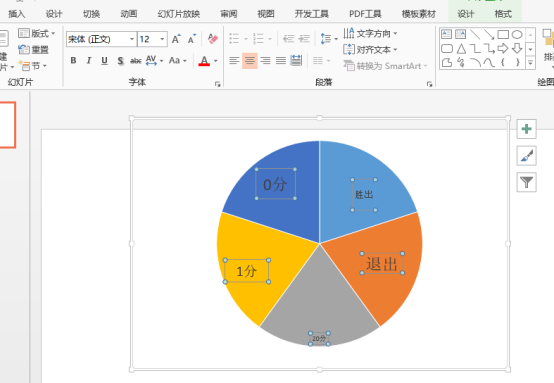Screen dimensions: 554x383
Task: Open chart filters funnel button
Action: 526,182
